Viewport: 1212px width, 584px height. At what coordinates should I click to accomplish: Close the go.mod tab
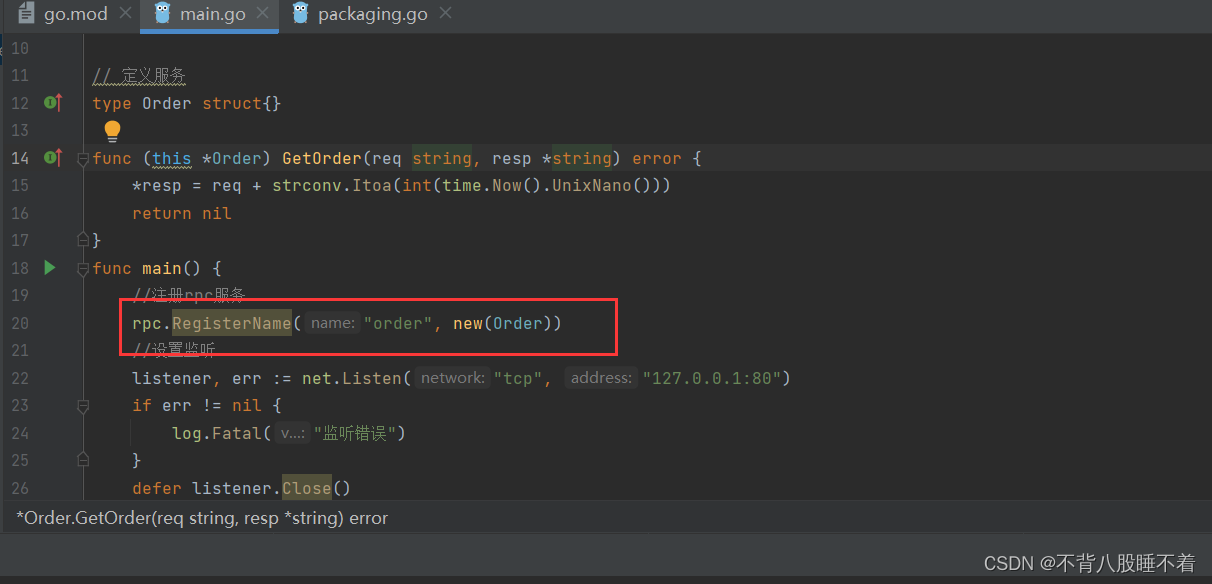pos(125,14)
